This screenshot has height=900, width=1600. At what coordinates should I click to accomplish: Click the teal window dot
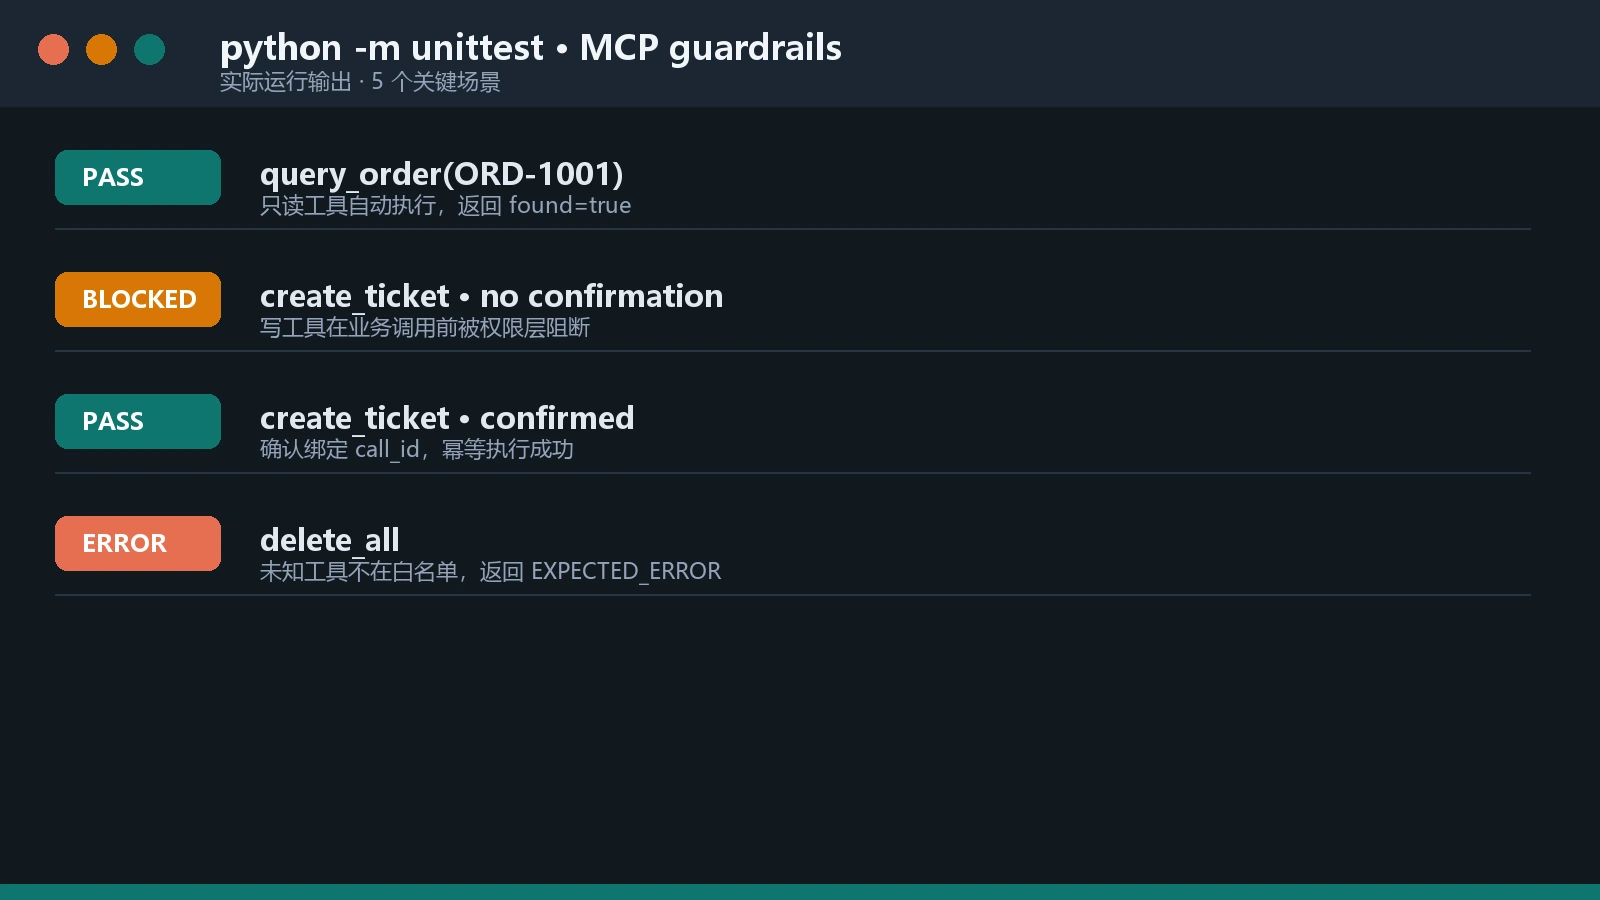(149, 49)
